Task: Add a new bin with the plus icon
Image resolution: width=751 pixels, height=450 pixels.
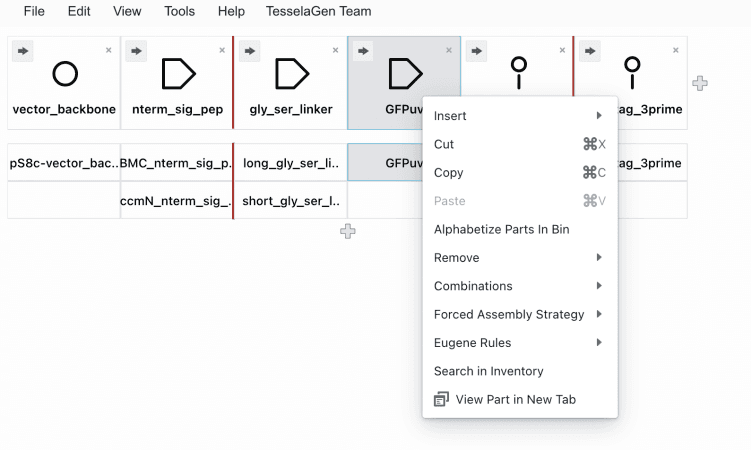Action: click(700, 83)
